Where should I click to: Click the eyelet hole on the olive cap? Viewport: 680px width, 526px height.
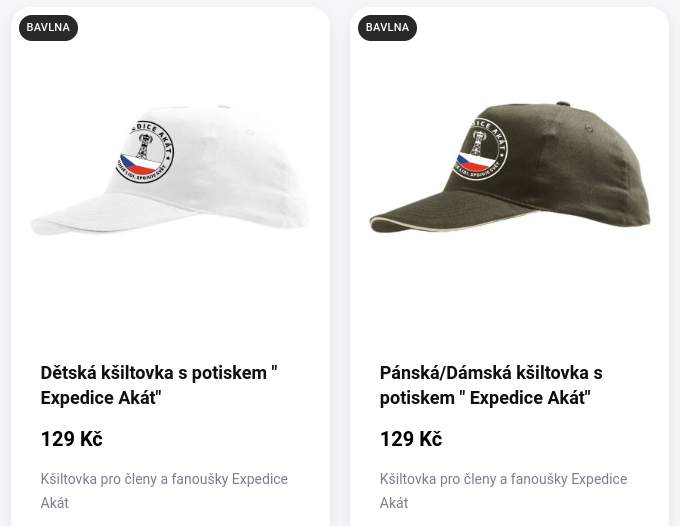click(588, 128)
